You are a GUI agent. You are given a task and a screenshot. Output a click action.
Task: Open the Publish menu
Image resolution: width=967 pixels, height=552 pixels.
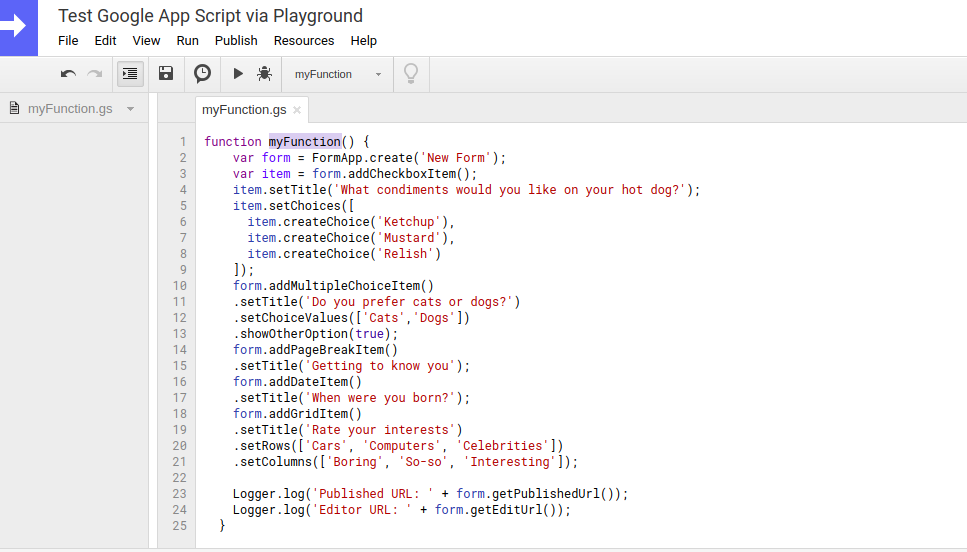(x=236, y=41)
